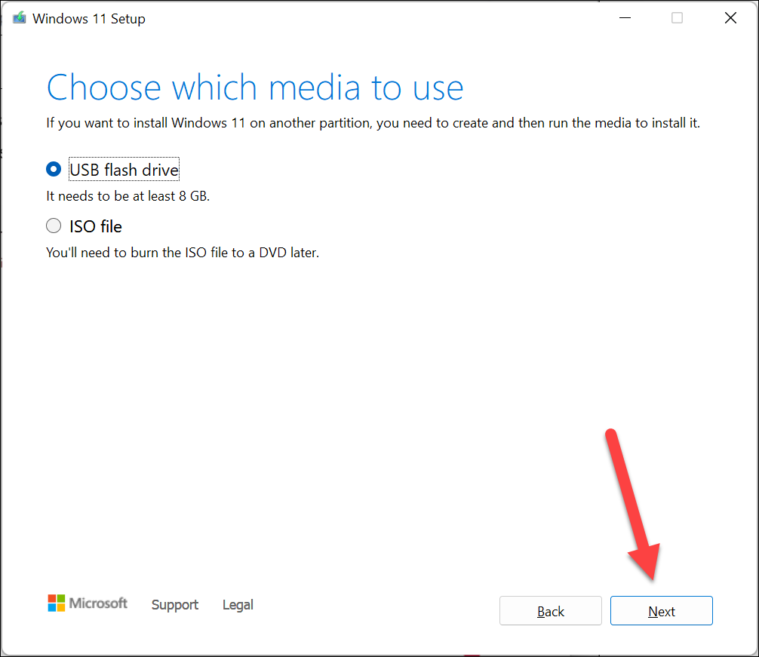Image resolution: width=759 pixels, height=657 pixels.
Task: Close the Windows 11 Setup window
Action: 730,18
